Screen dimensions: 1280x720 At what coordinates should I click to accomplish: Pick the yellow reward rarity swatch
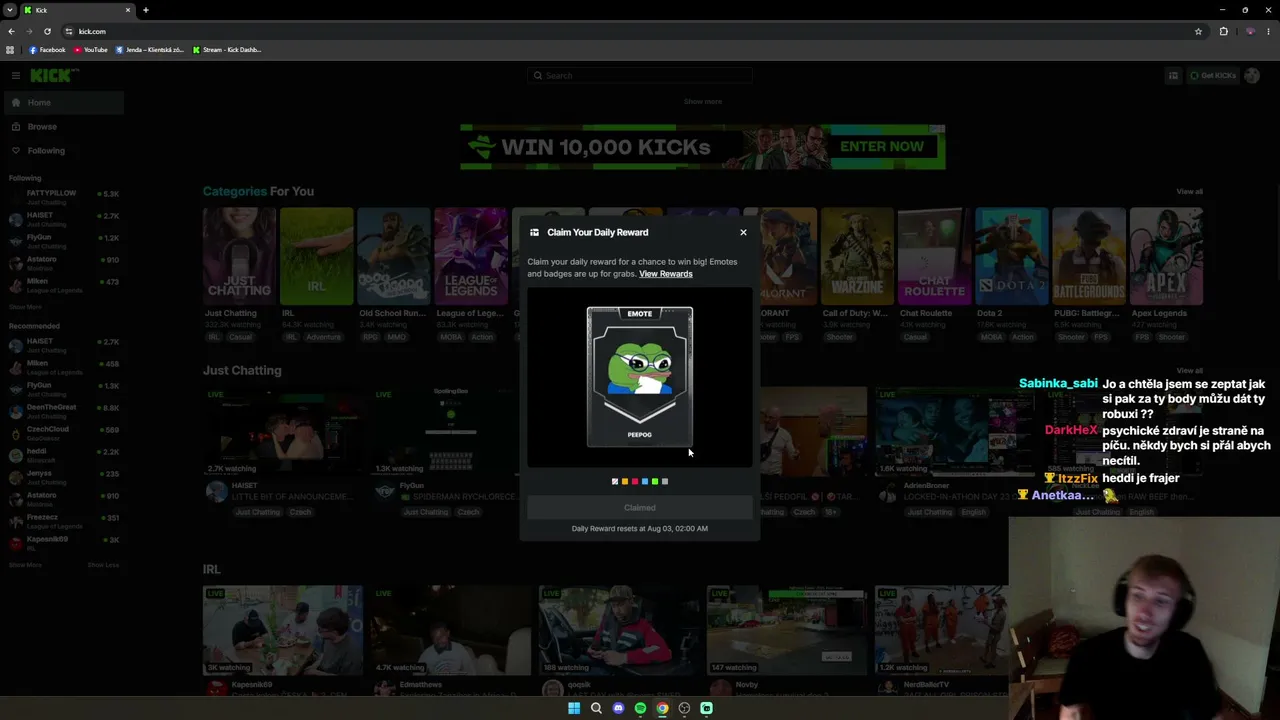pyautogui.click(x=625, y=482)
